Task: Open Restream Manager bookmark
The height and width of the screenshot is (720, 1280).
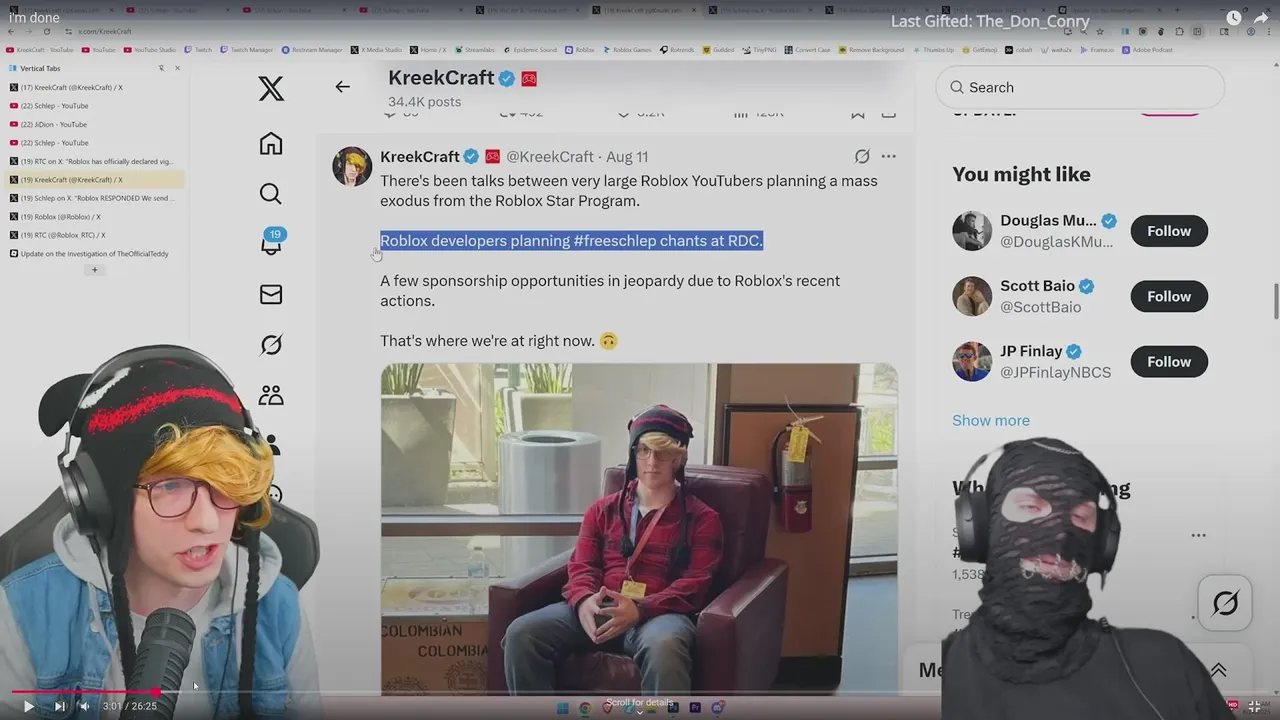Action: pyautogui.click(x=311, y=49)
